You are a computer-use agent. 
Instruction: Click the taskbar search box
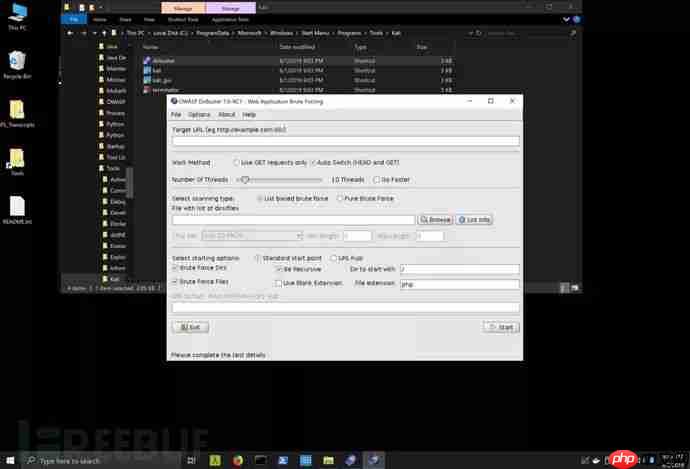[x=102, y=461]
